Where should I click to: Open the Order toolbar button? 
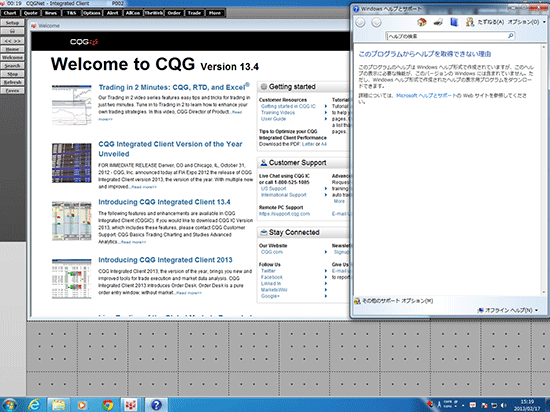(x=174, y=13)
